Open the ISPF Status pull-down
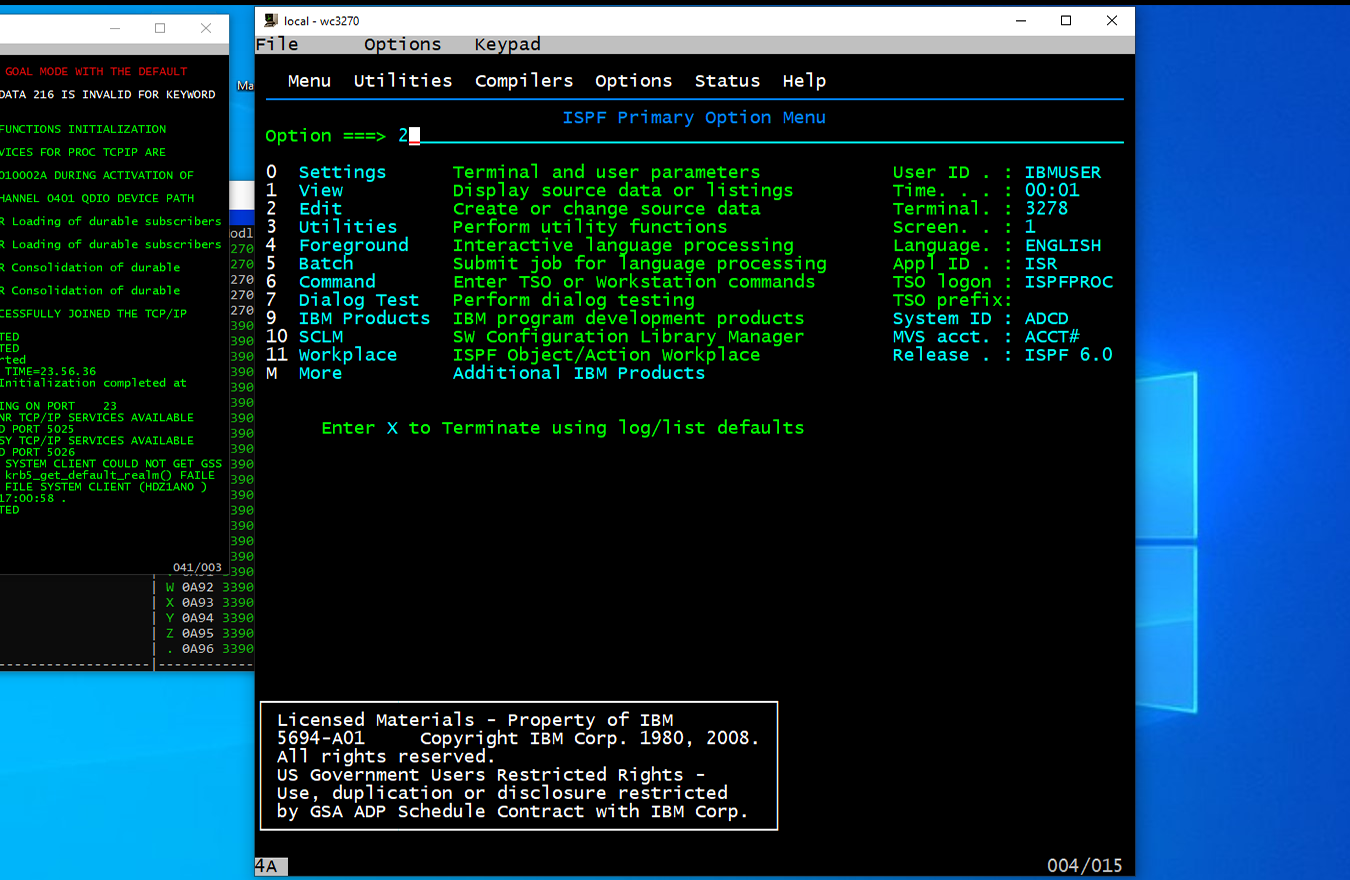The width and height of the screenshot is (1350, 880). coord(727,81)
